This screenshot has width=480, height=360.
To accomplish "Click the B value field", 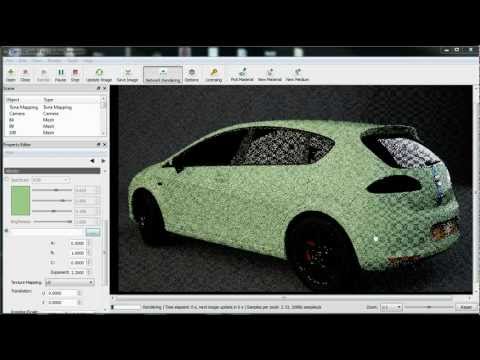I will click(x=79, y=253).
